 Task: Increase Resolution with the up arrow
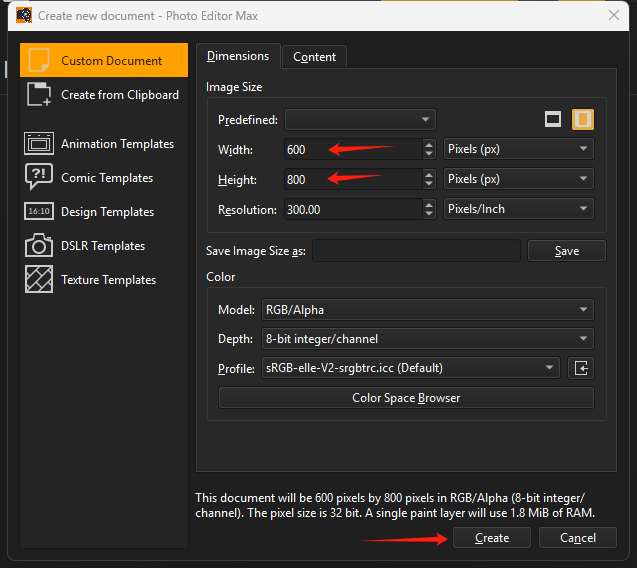pyautogui.click(x=429, y=204)
